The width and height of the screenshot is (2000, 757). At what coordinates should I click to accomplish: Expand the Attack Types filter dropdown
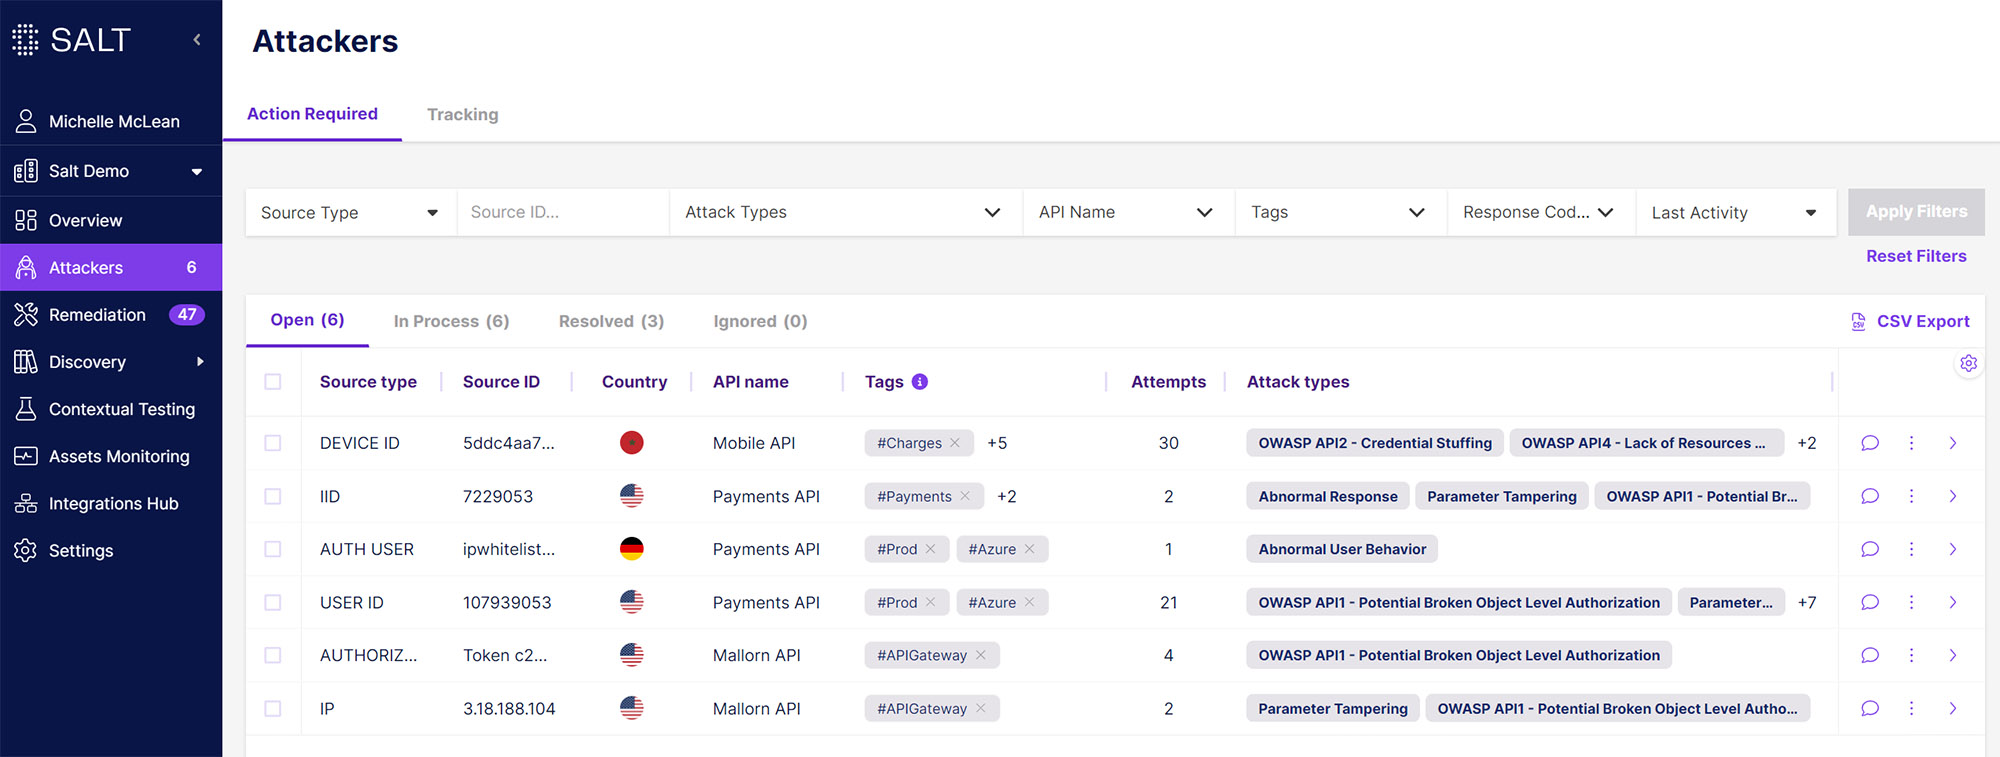843,212
